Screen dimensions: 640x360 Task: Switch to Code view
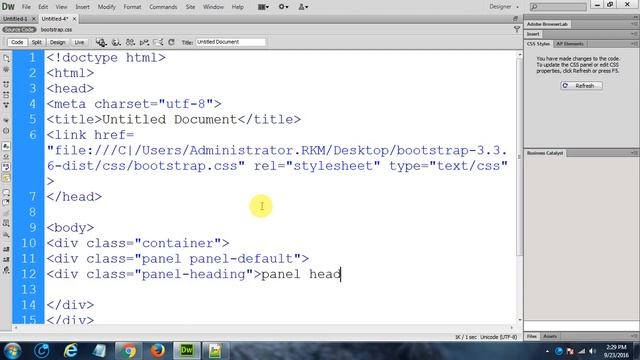point(17,42)
